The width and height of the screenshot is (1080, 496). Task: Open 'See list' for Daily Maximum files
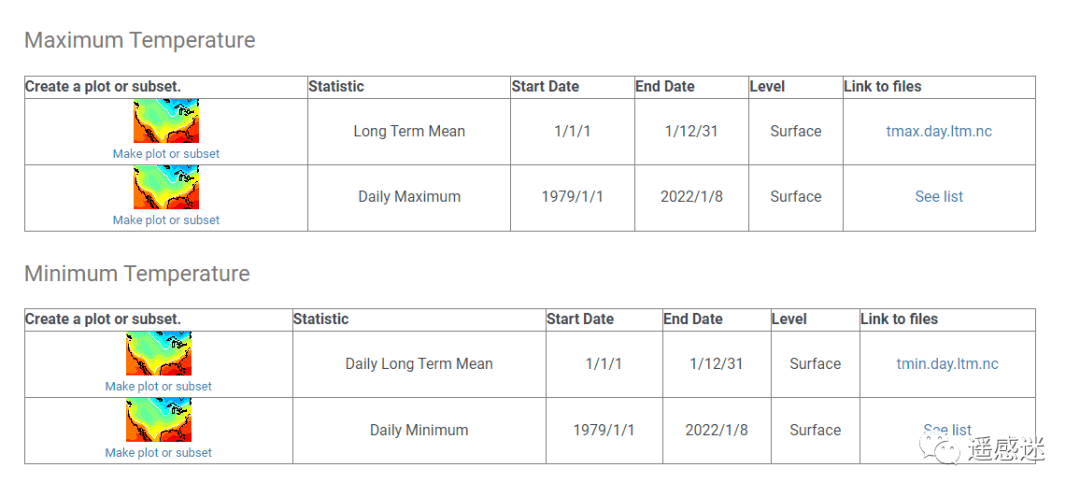(x=939, y=197)
